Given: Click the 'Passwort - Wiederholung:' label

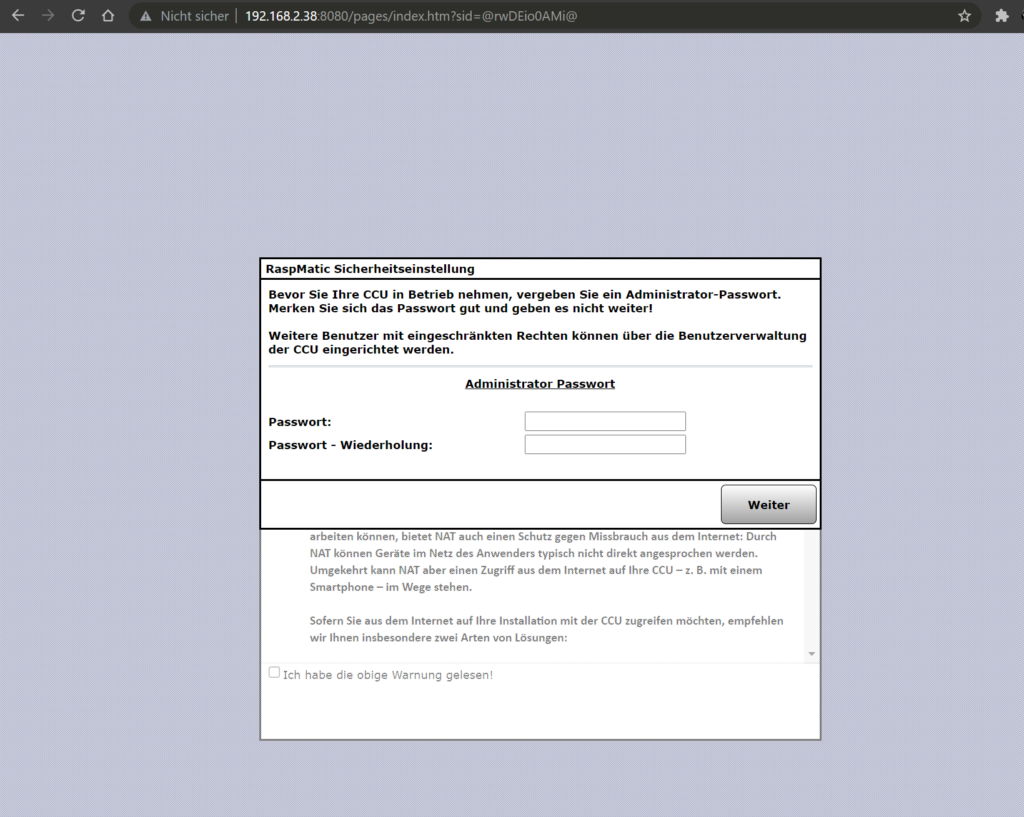Looking at the screenshot, I should [x=350, y=445].
